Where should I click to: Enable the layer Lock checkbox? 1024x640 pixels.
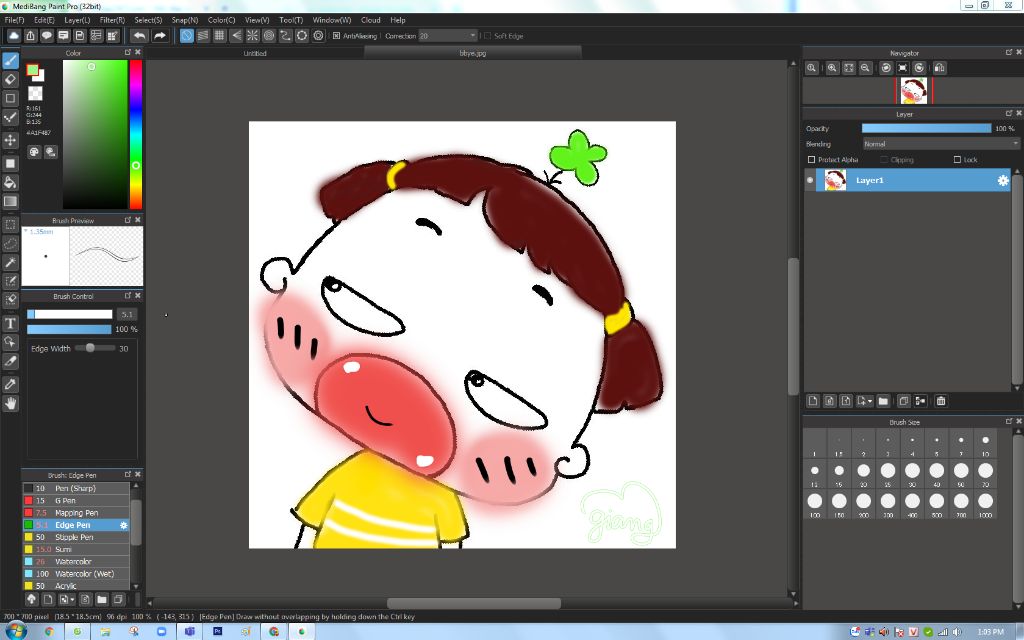(957, 160)
